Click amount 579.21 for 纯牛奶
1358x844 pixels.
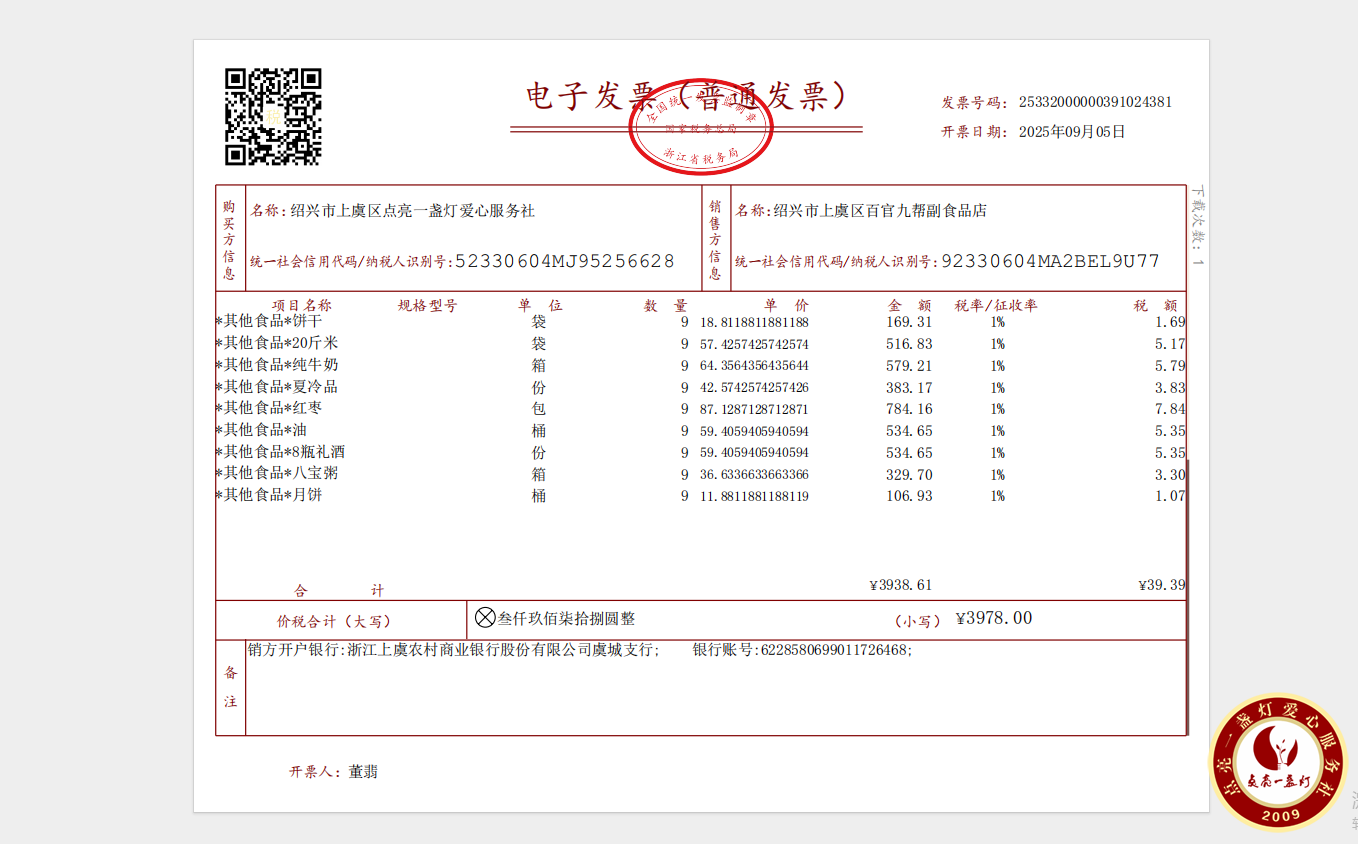click(909, 366)
